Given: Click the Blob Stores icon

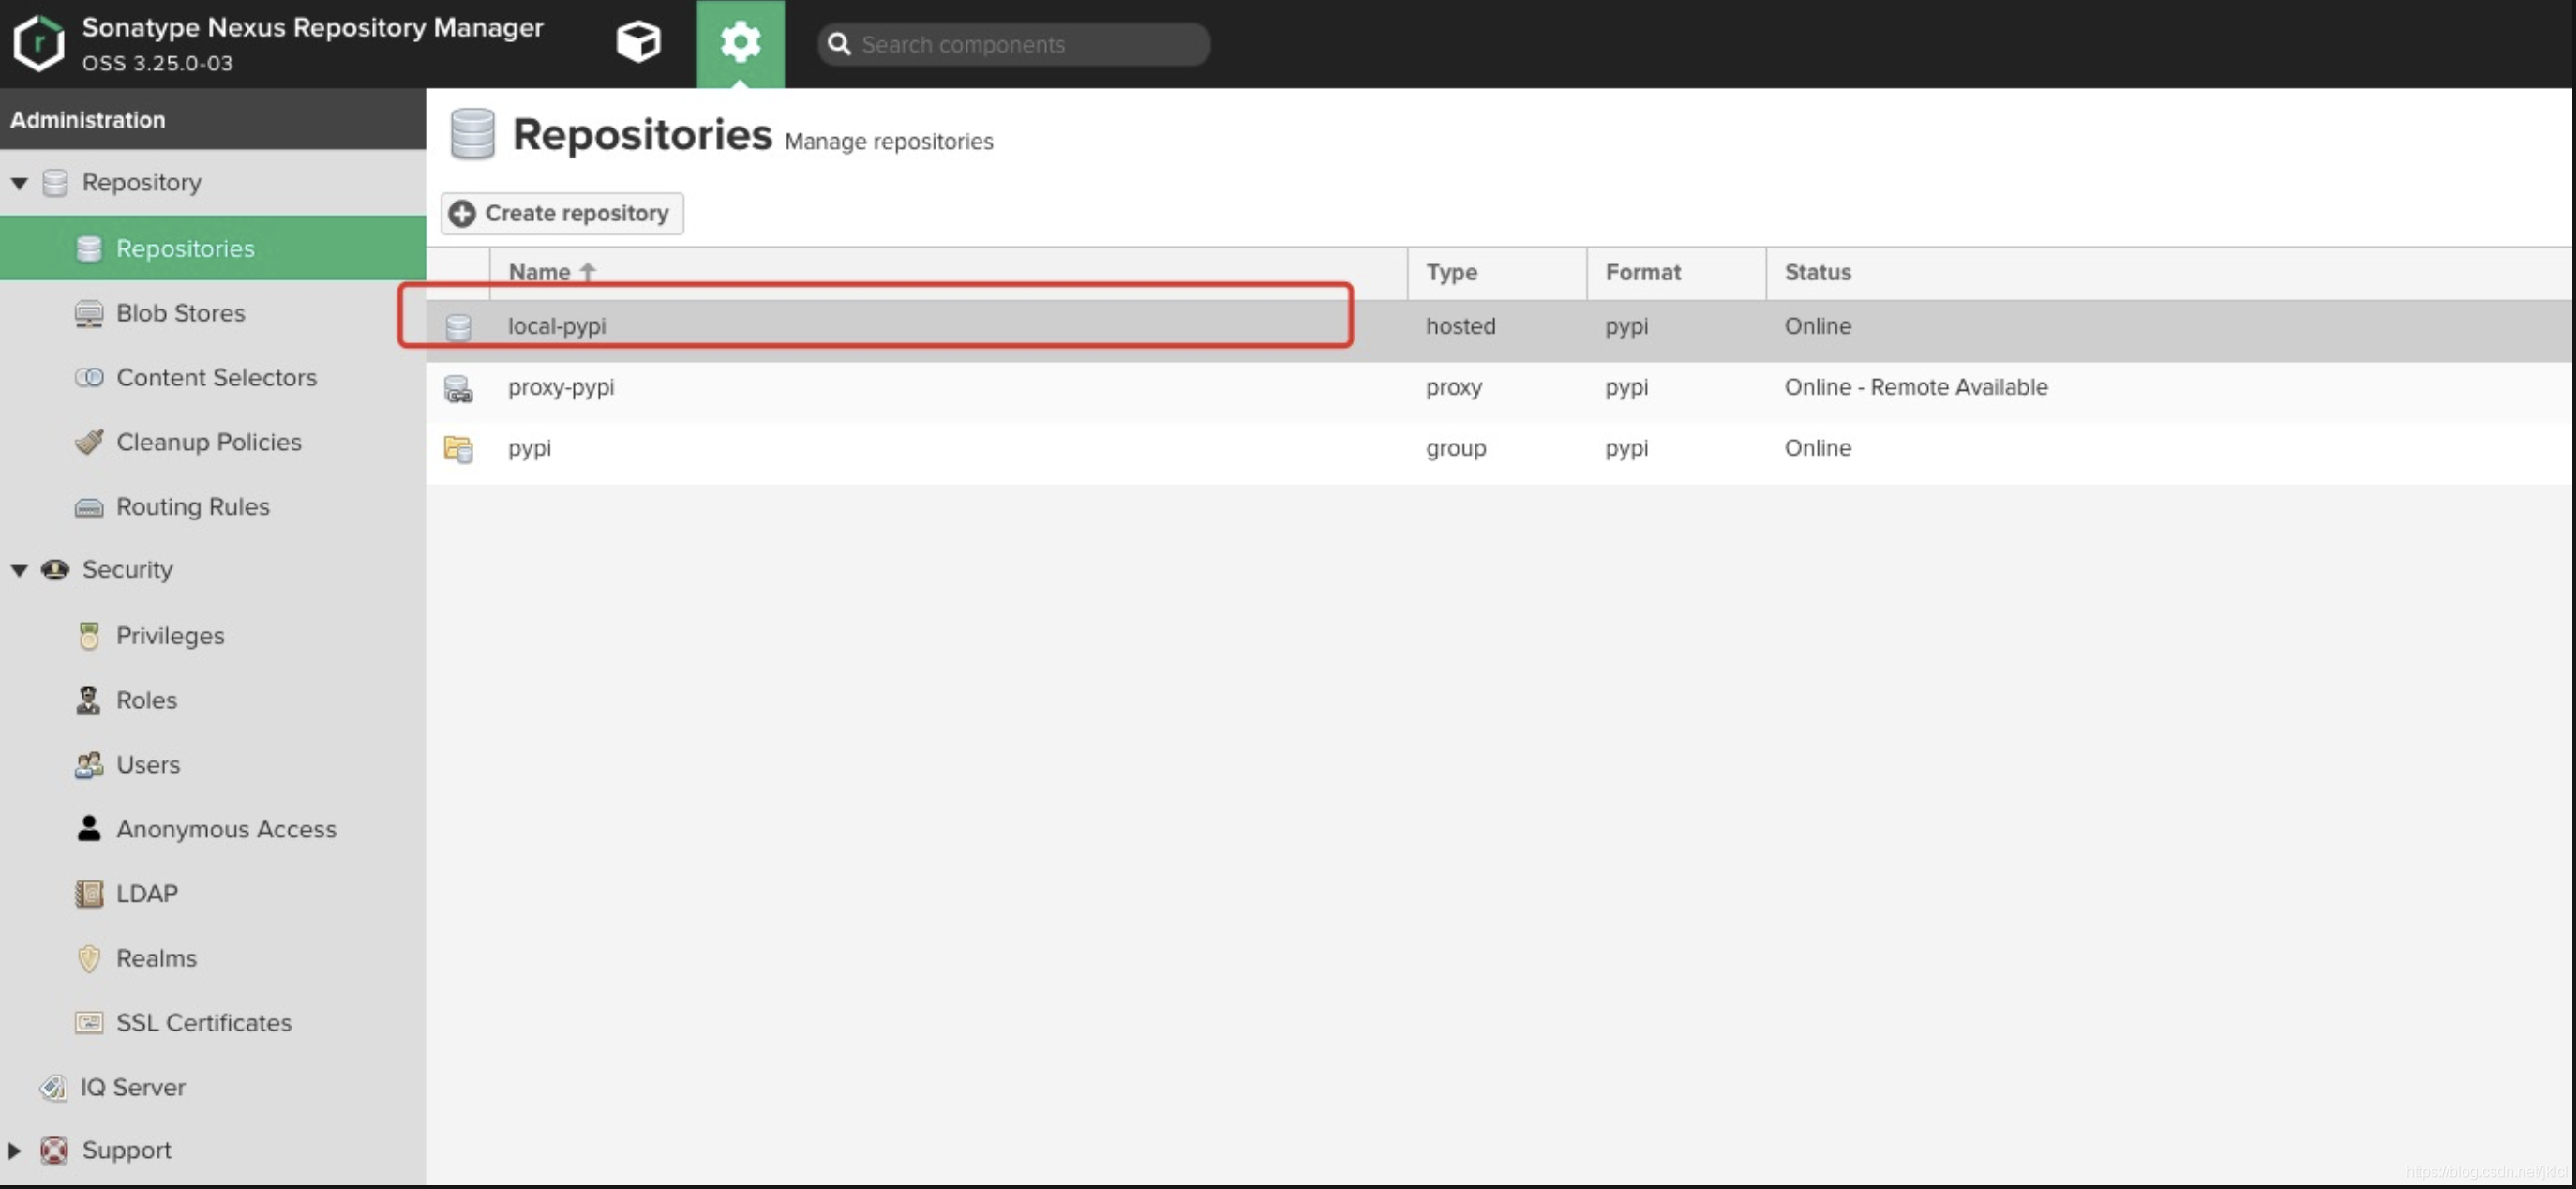Looking at the screenshot, I should [89, 314].
